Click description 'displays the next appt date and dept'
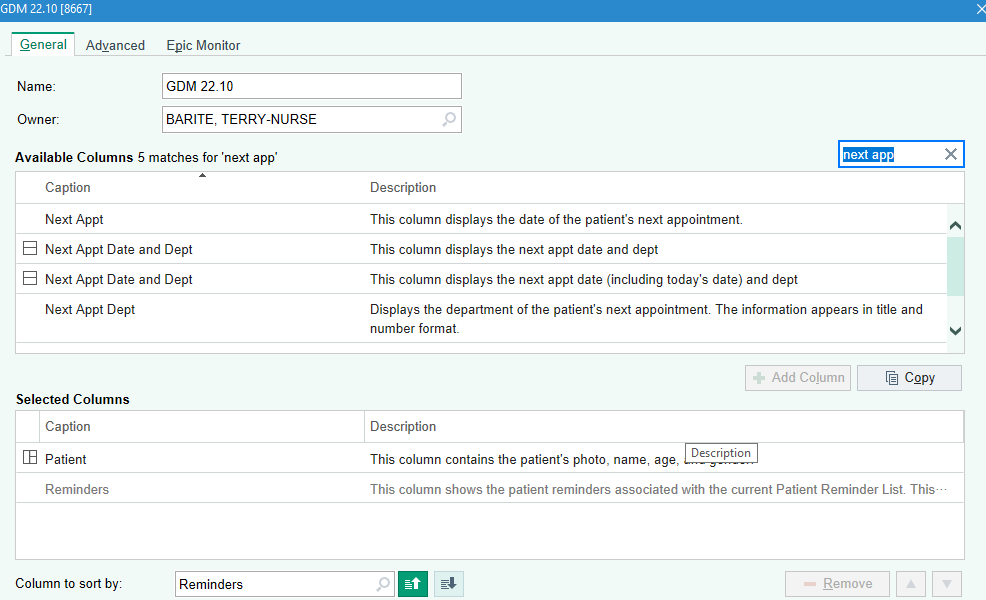Image resolution: width=986 pixels, height=600 pixels. coord(514,249)
